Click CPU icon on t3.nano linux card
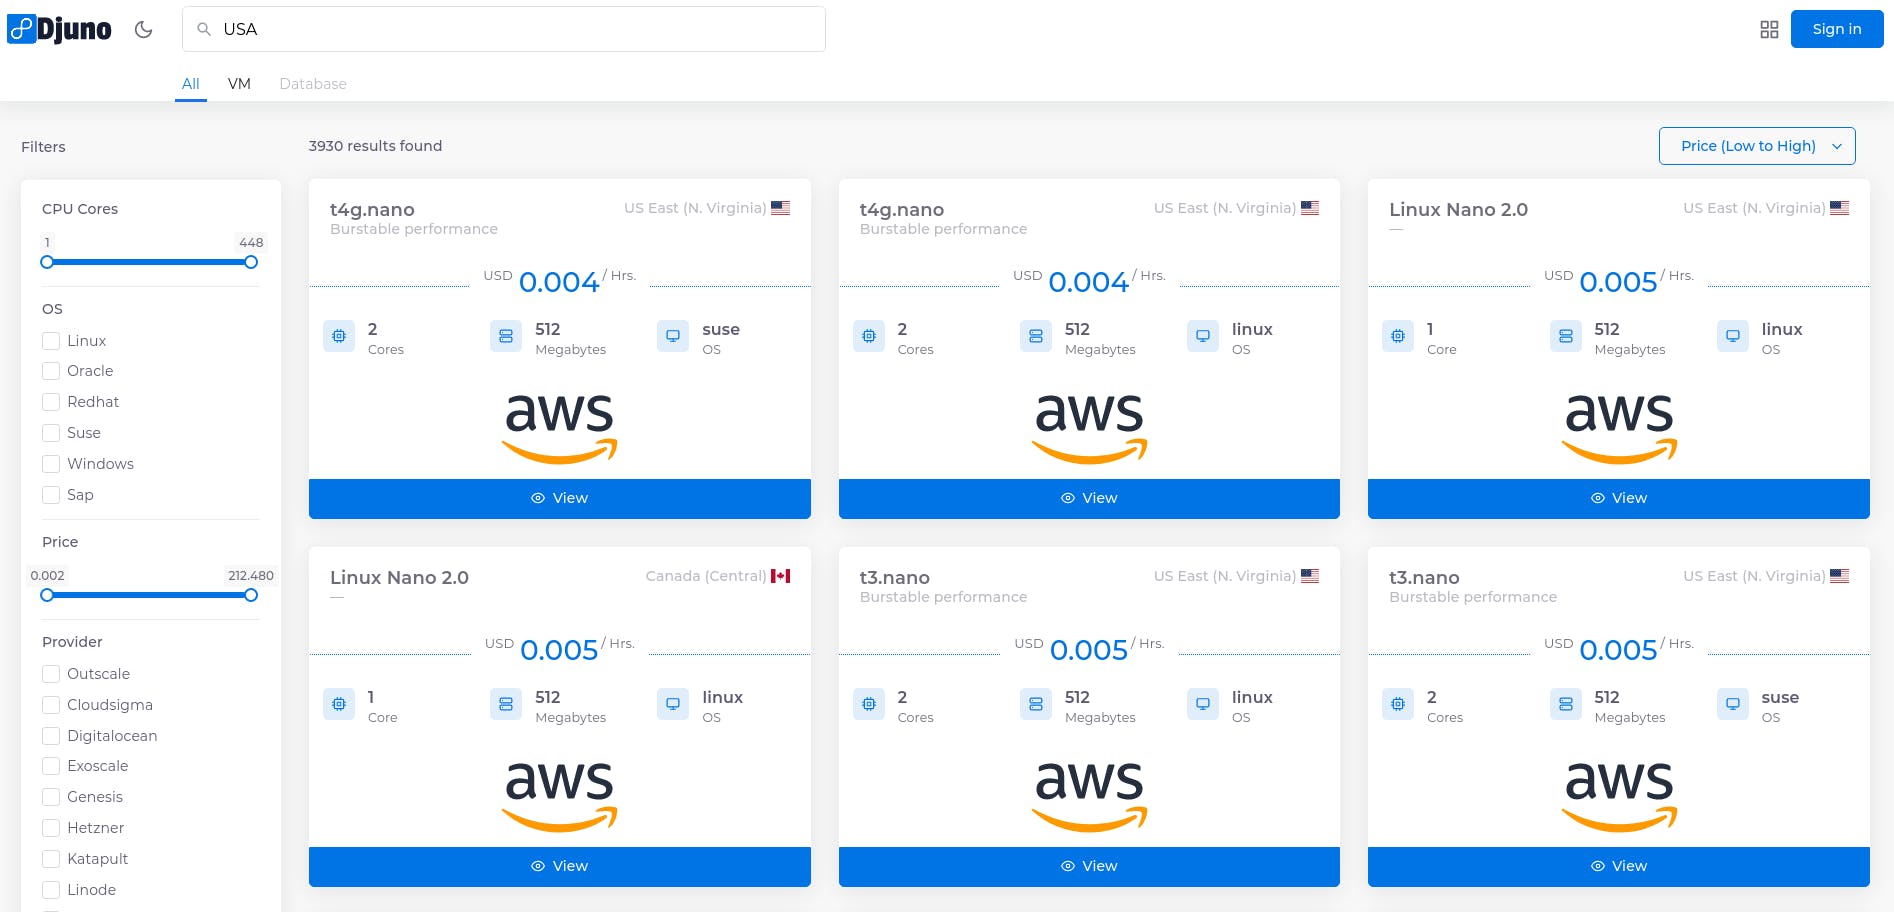Screen dimensions: 1894x912 click(869, 704)
